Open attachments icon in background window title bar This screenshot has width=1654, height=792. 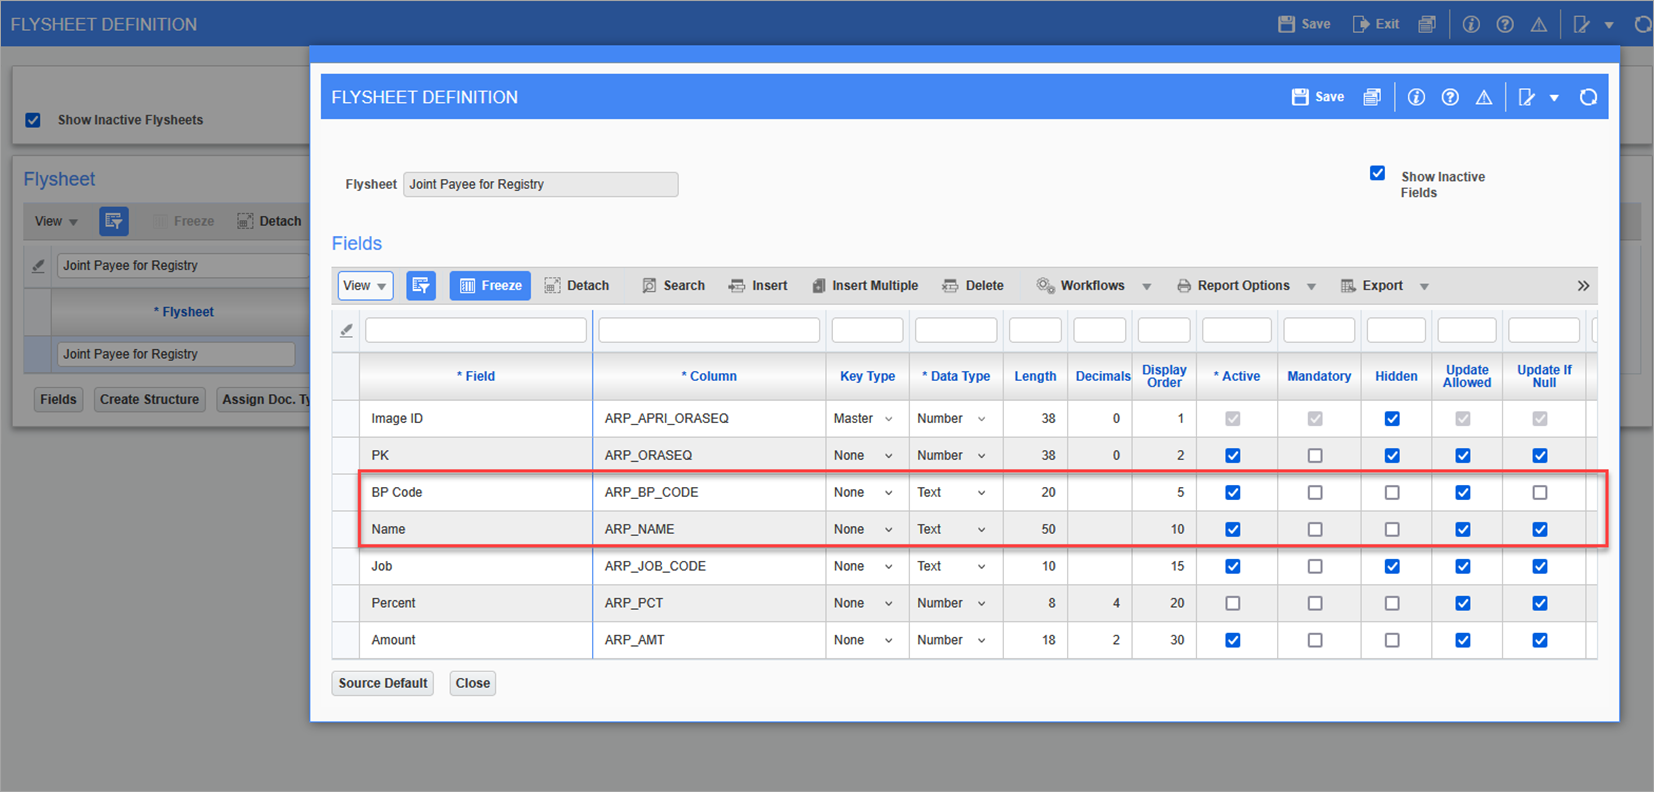pos(1427,24)
